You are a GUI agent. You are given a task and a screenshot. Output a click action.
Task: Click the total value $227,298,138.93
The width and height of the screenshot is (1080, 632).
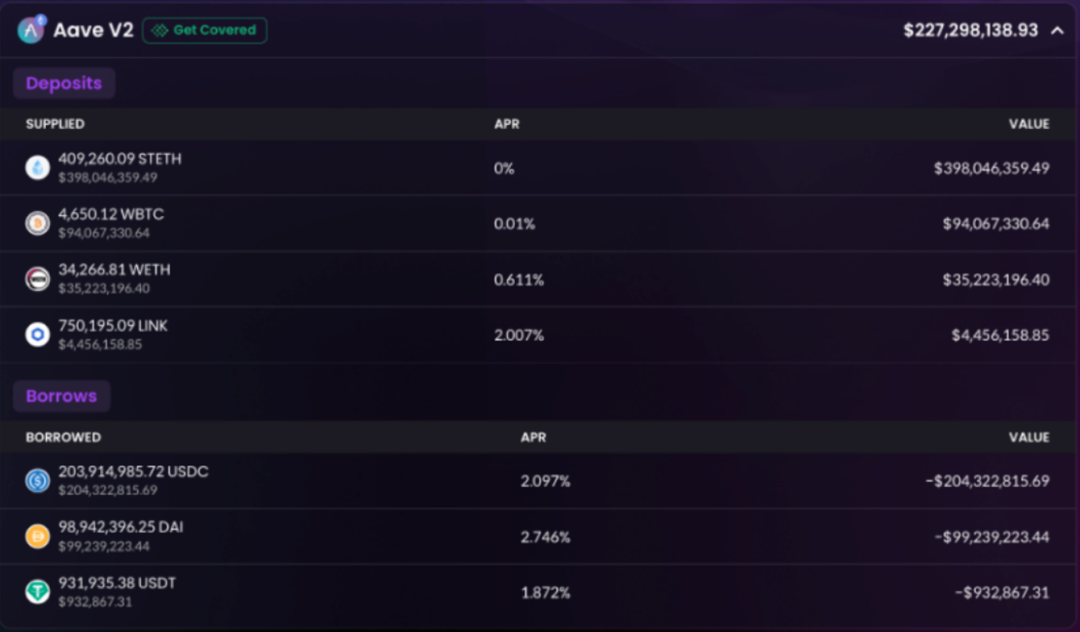click(970, 31)
